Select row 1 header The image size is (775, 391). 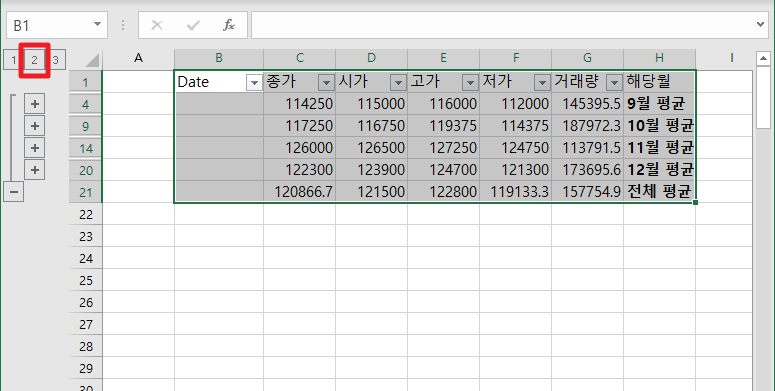pyautogui.click(x=86, y=82)
